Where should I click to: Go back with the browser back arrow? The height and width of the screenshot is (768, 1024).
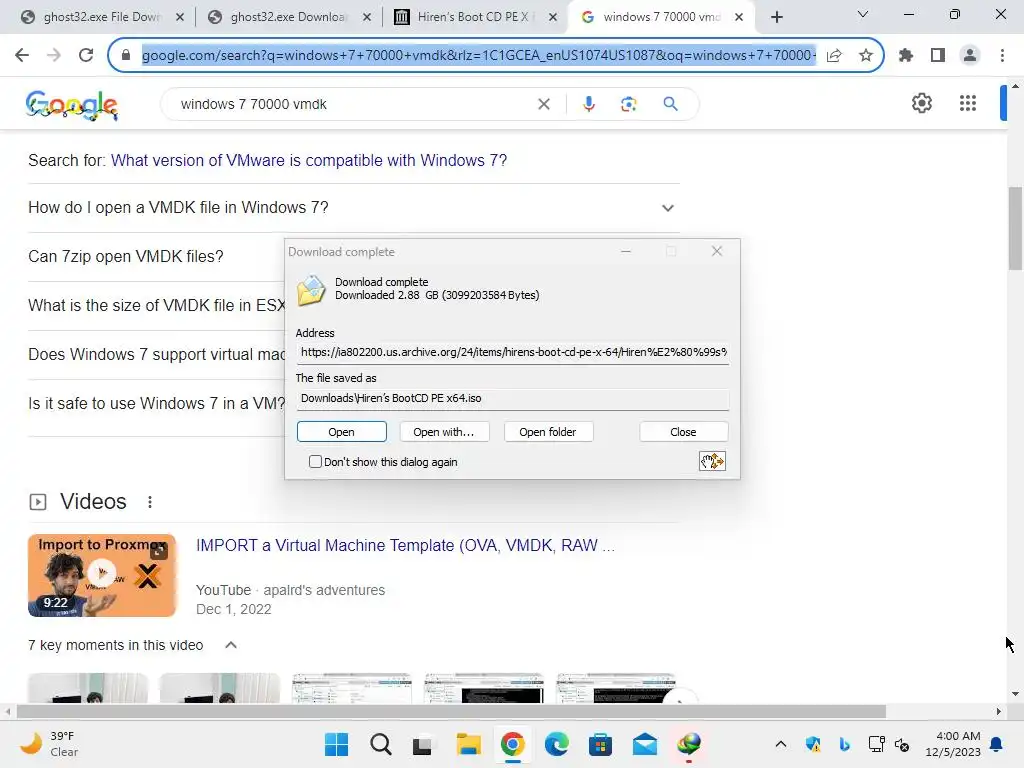(22, 55)
